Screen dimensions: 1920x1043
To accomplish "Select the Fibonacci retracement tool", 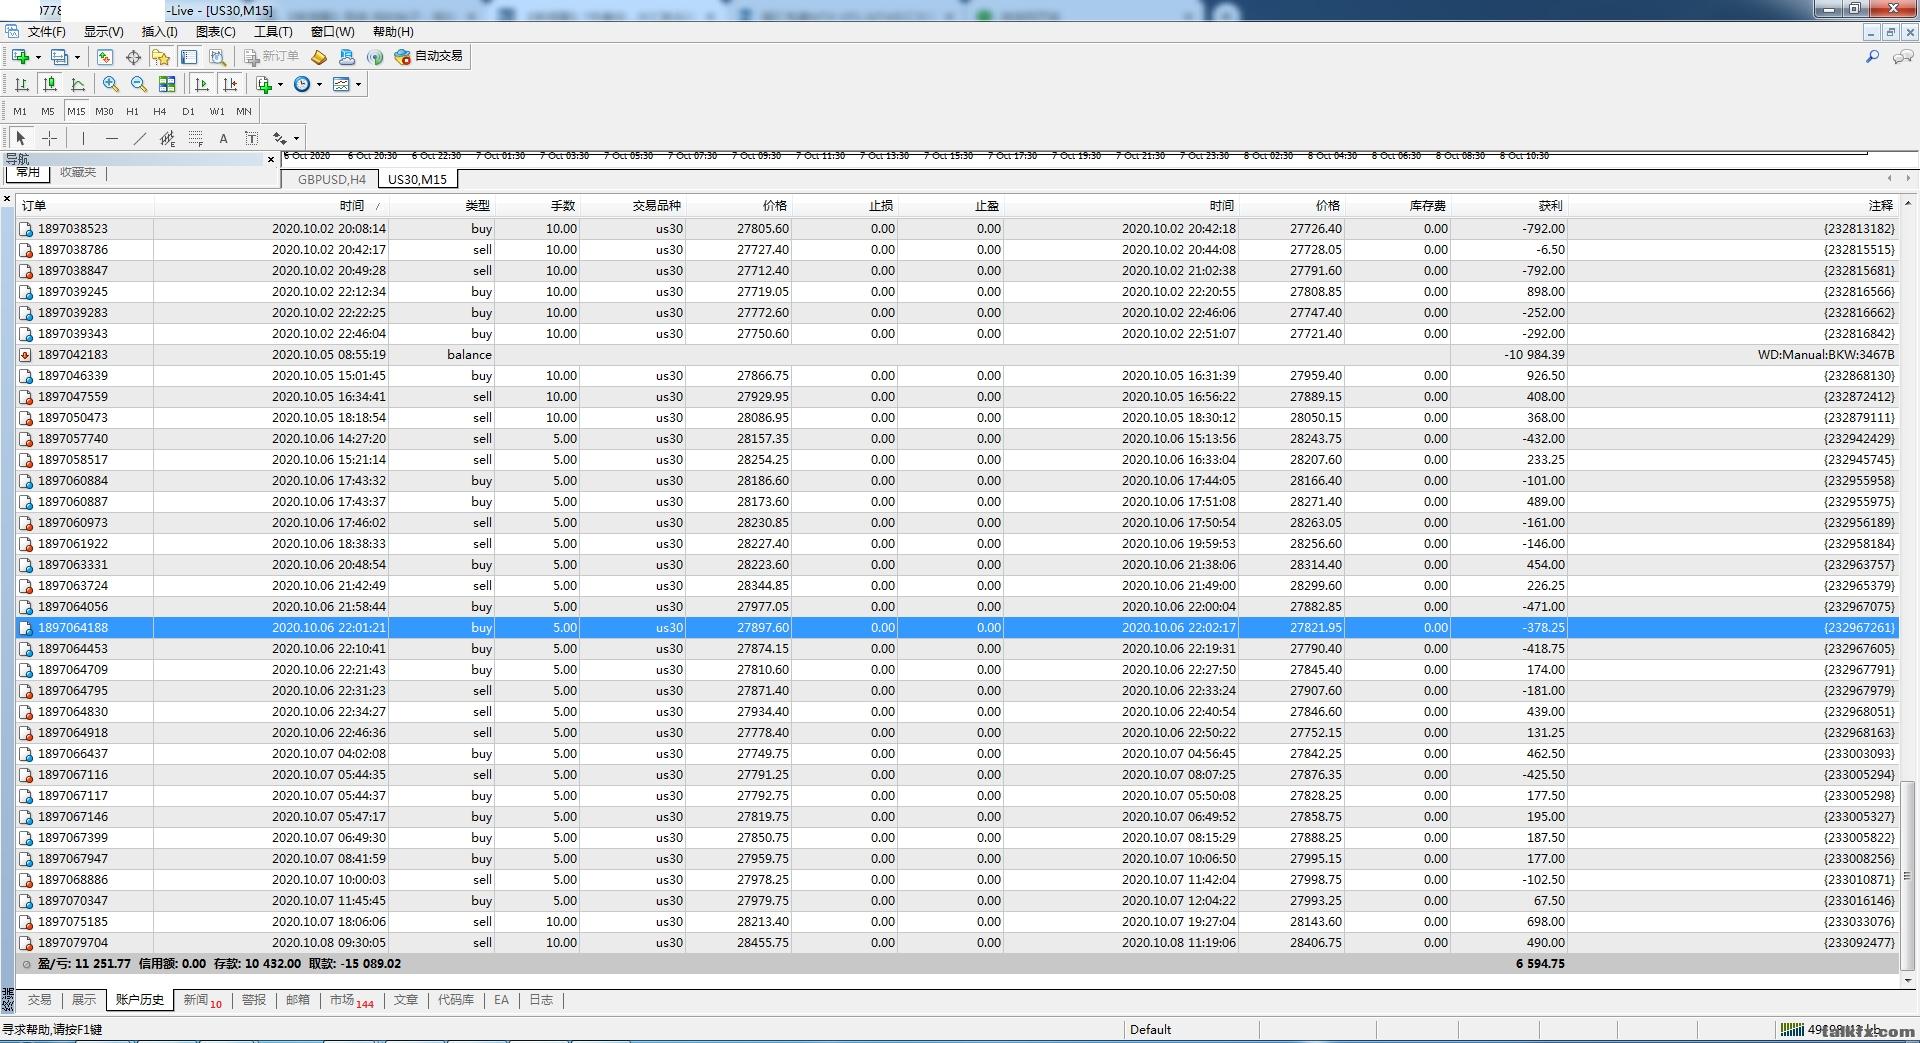I will (195, 139).
